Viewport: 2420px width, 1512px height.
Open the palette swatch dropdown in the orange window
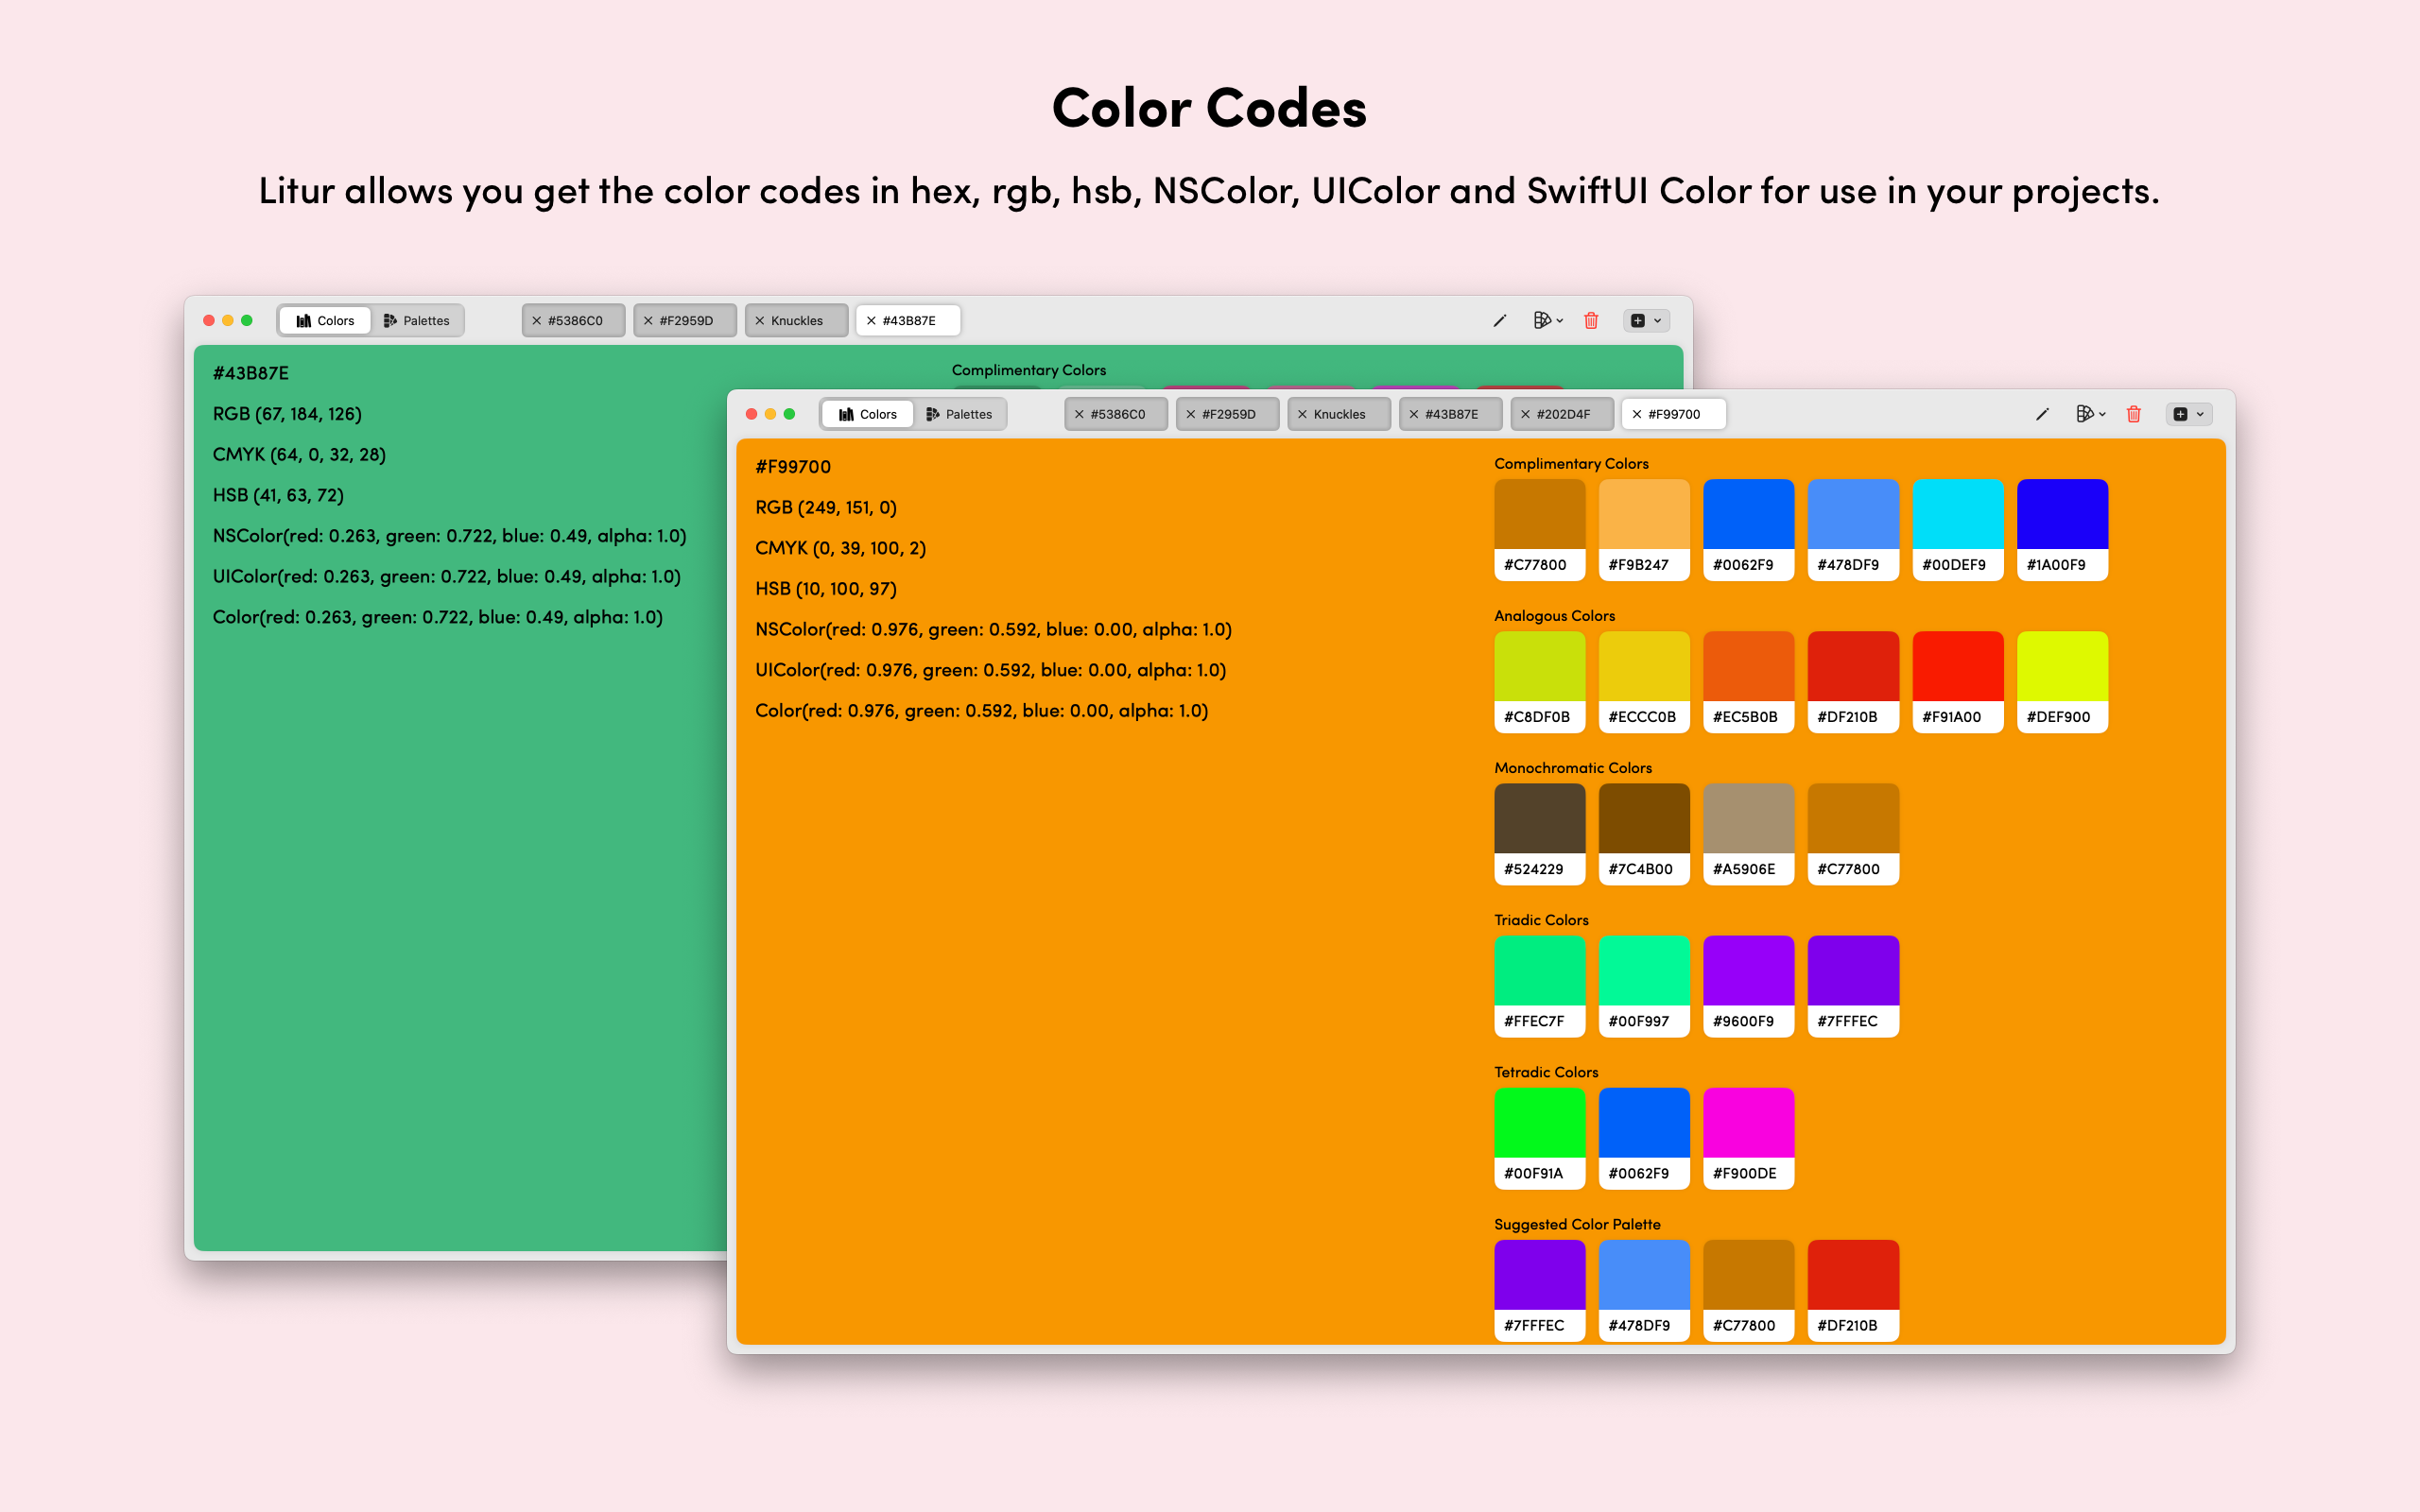coord(2090,414)
